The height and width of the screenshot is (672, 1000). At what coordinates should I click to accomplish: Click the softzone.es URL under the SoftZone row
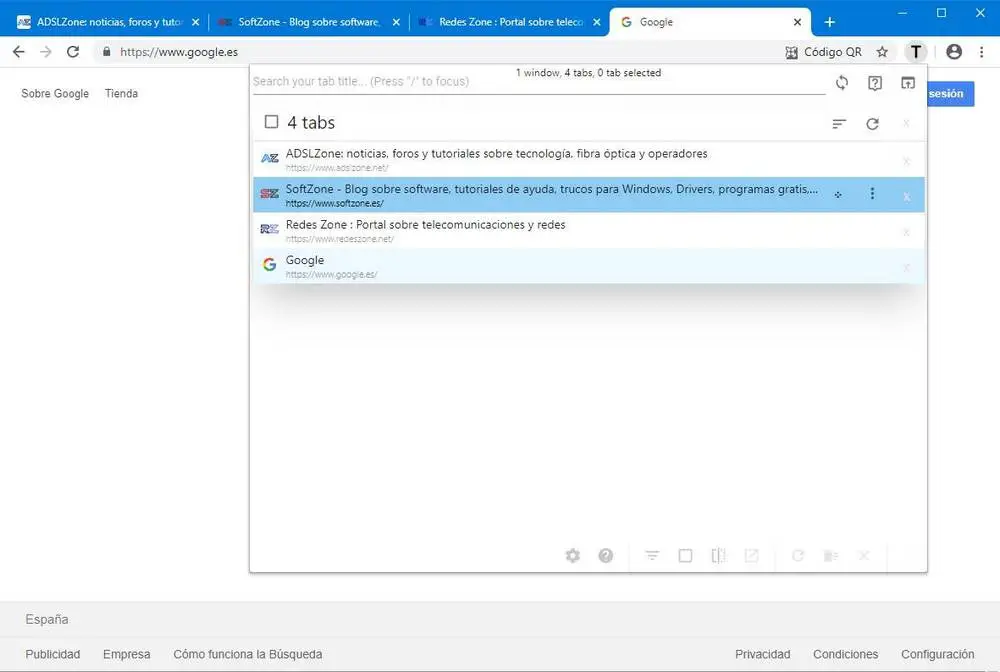335,203
